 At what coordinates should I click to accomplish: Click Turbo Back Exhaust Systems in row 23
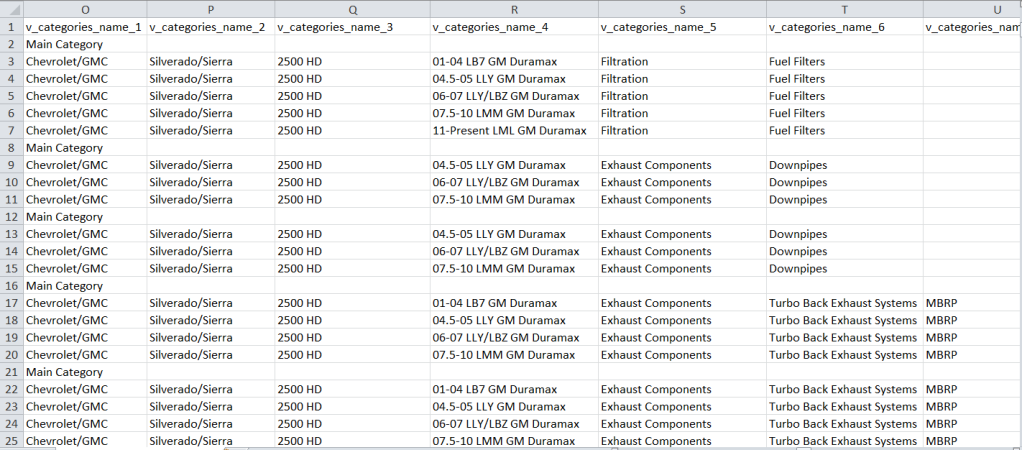pos(843,406)
